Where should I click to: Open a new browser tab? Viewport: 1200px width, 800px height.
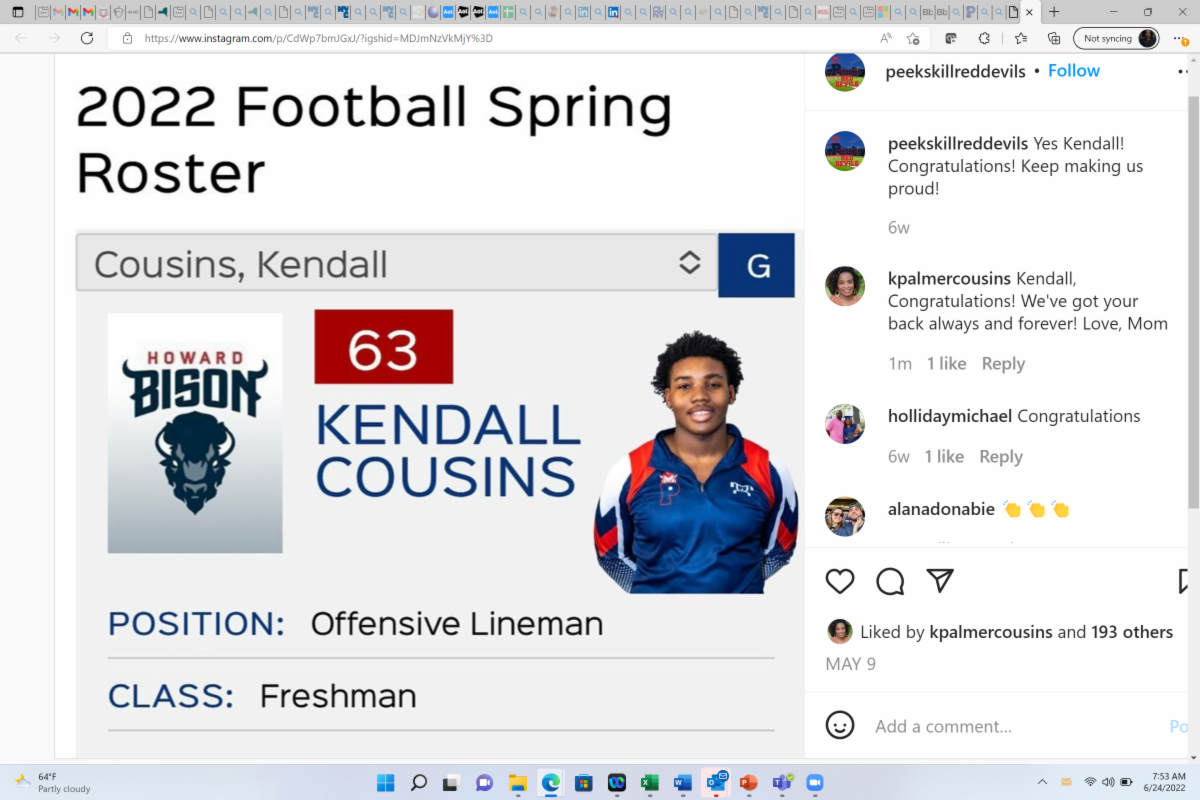1054,12
